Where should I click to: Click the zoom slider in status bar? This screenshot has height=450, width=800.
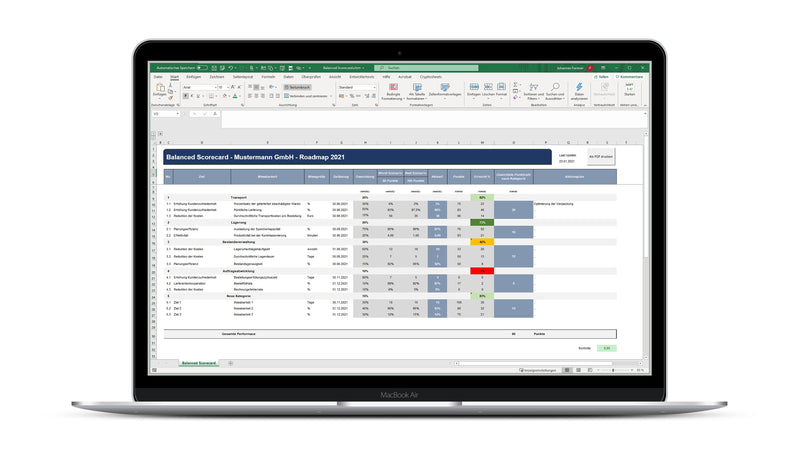[614, 370]
